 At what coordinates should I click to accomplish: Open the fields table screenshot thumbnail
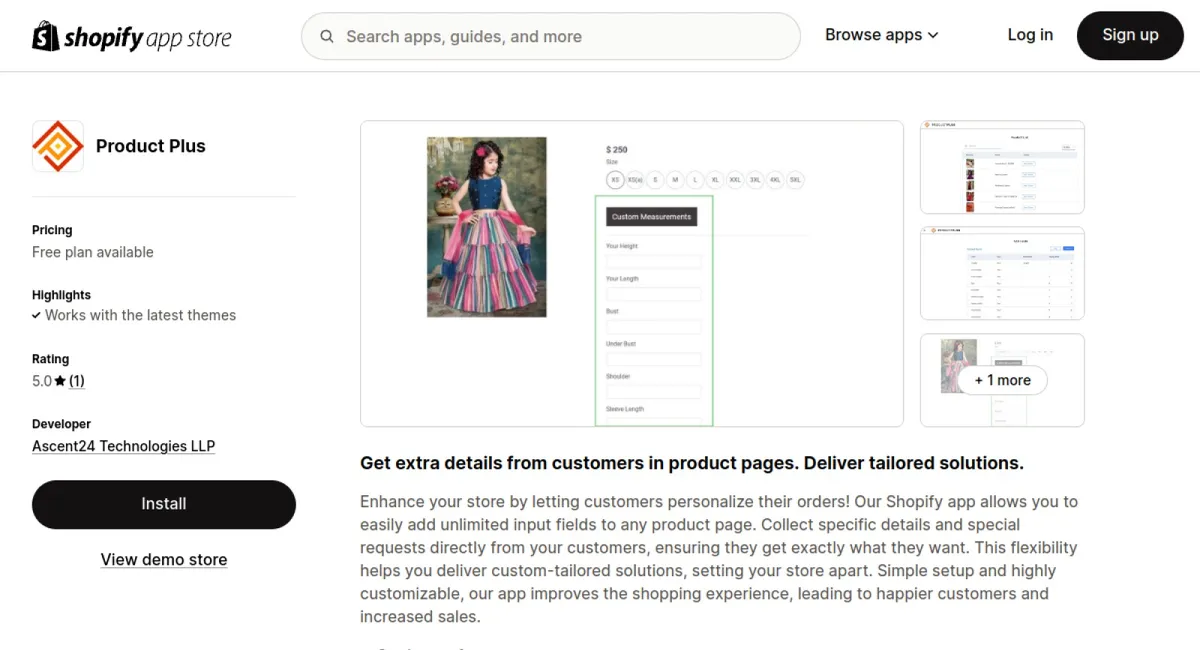(1002, 273)
